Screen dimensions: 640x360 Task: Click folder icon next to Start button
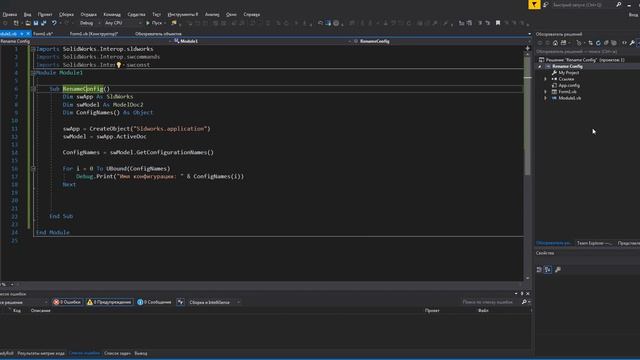[174, 23]
